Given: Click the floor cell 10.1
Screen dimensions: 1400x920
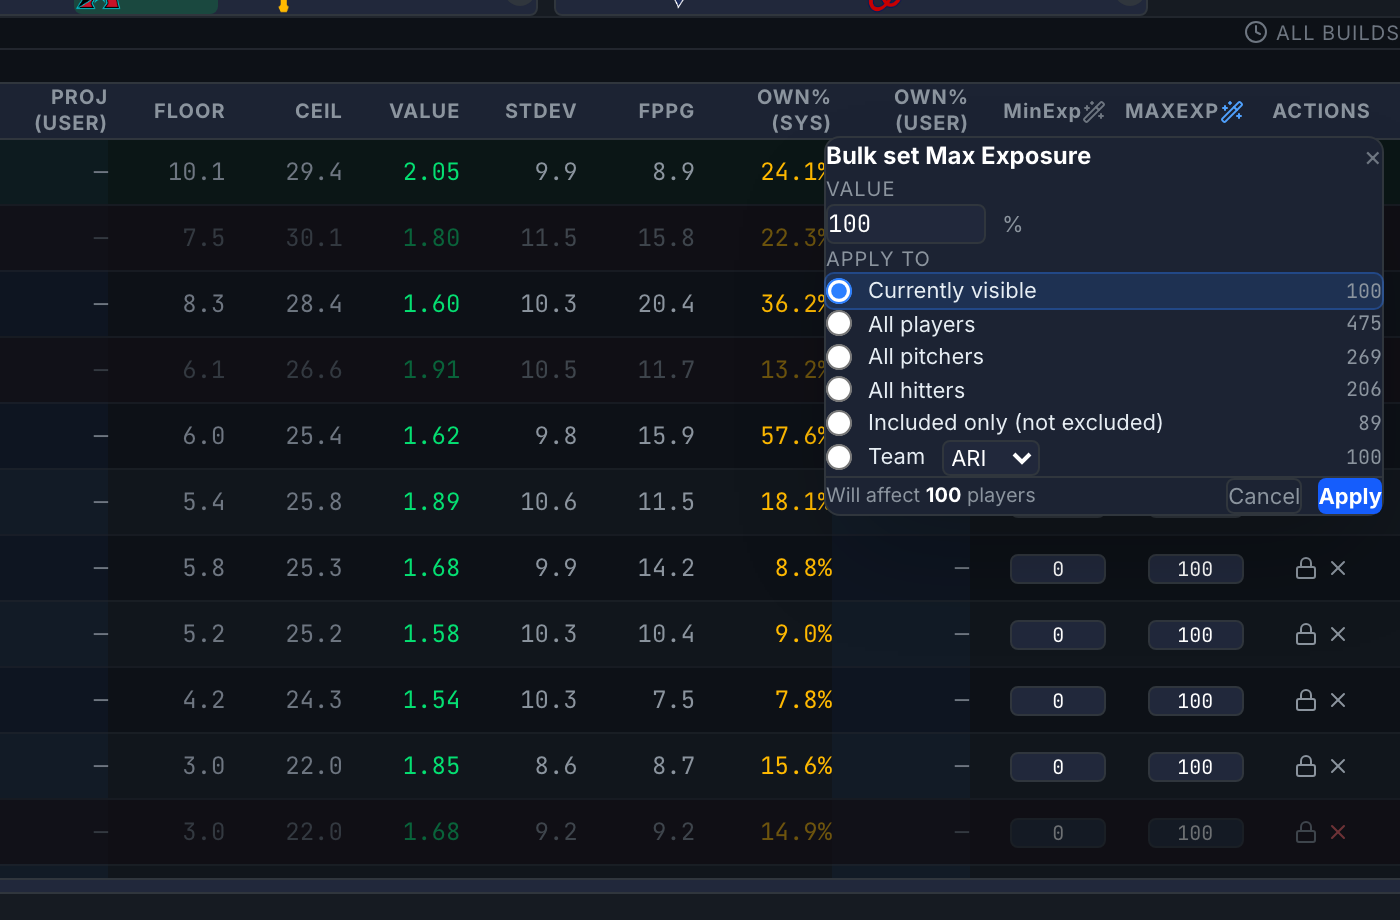Looking at the screenshot, I should (196, 172).
